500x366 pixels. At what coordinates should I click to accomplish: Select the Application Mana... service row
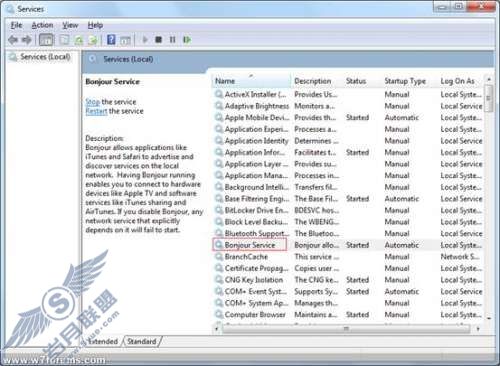click(x=348, y=175)
